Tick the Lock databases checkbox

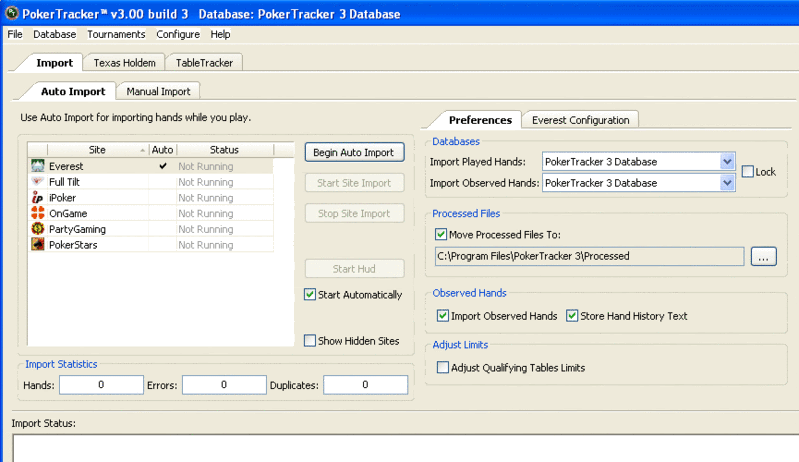[x=748, y=172]
